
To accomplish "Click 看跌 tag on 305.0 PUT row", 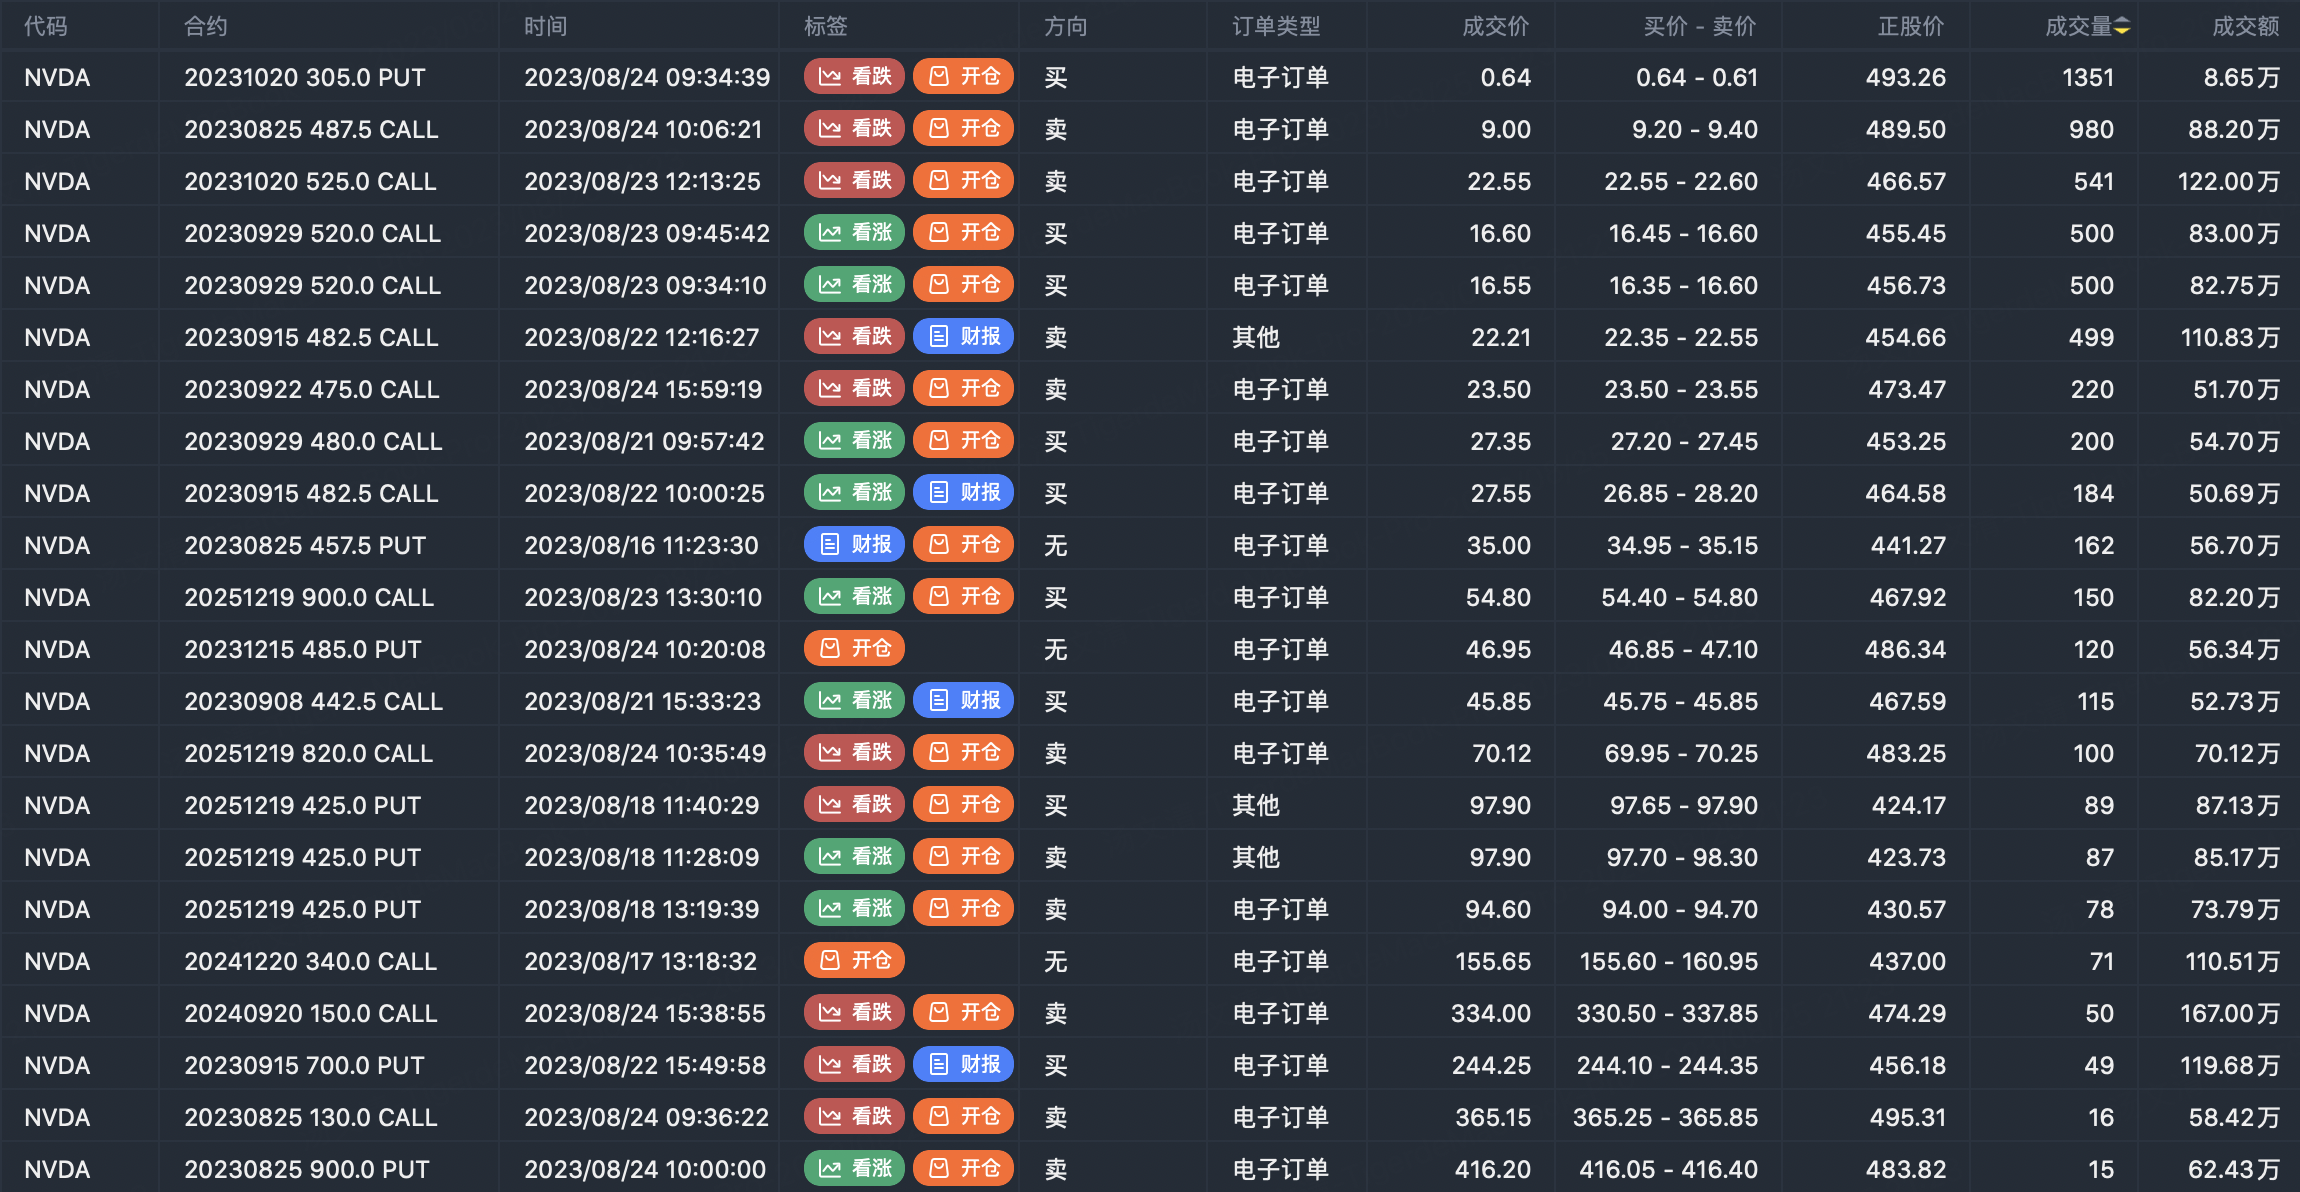I will pyautogui.click(x=854, y=77).
